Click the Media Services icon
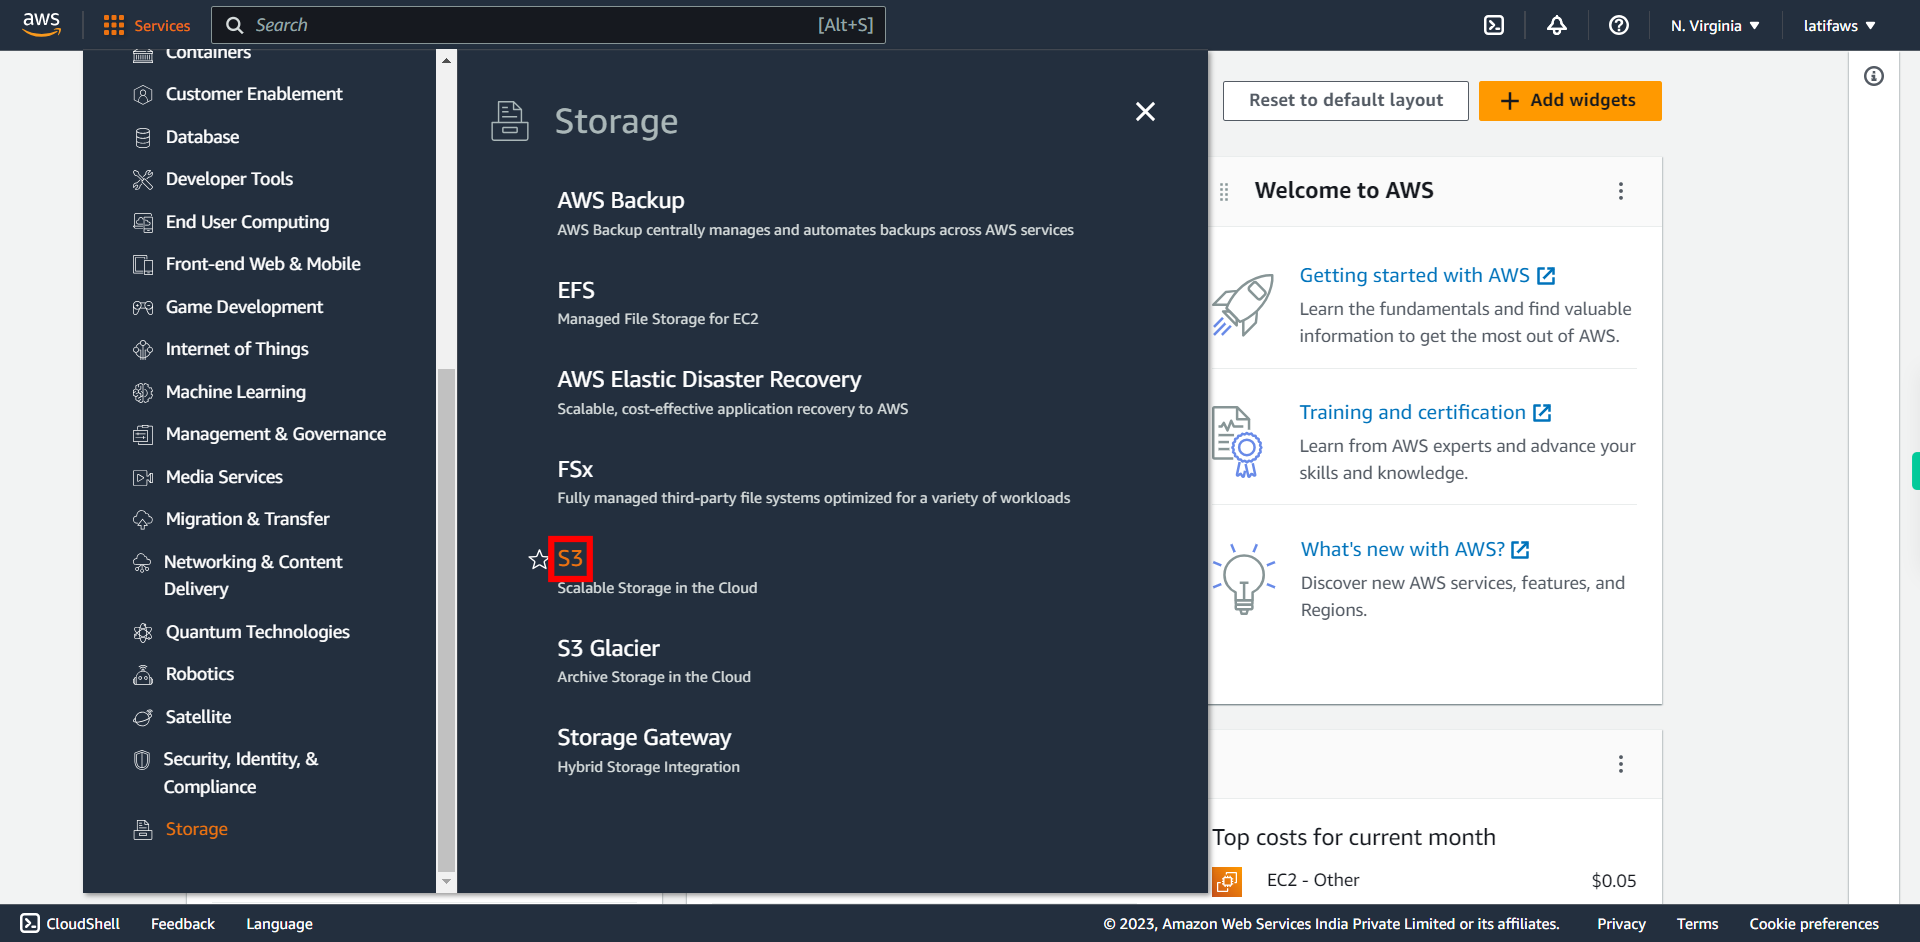 point(143,477)
